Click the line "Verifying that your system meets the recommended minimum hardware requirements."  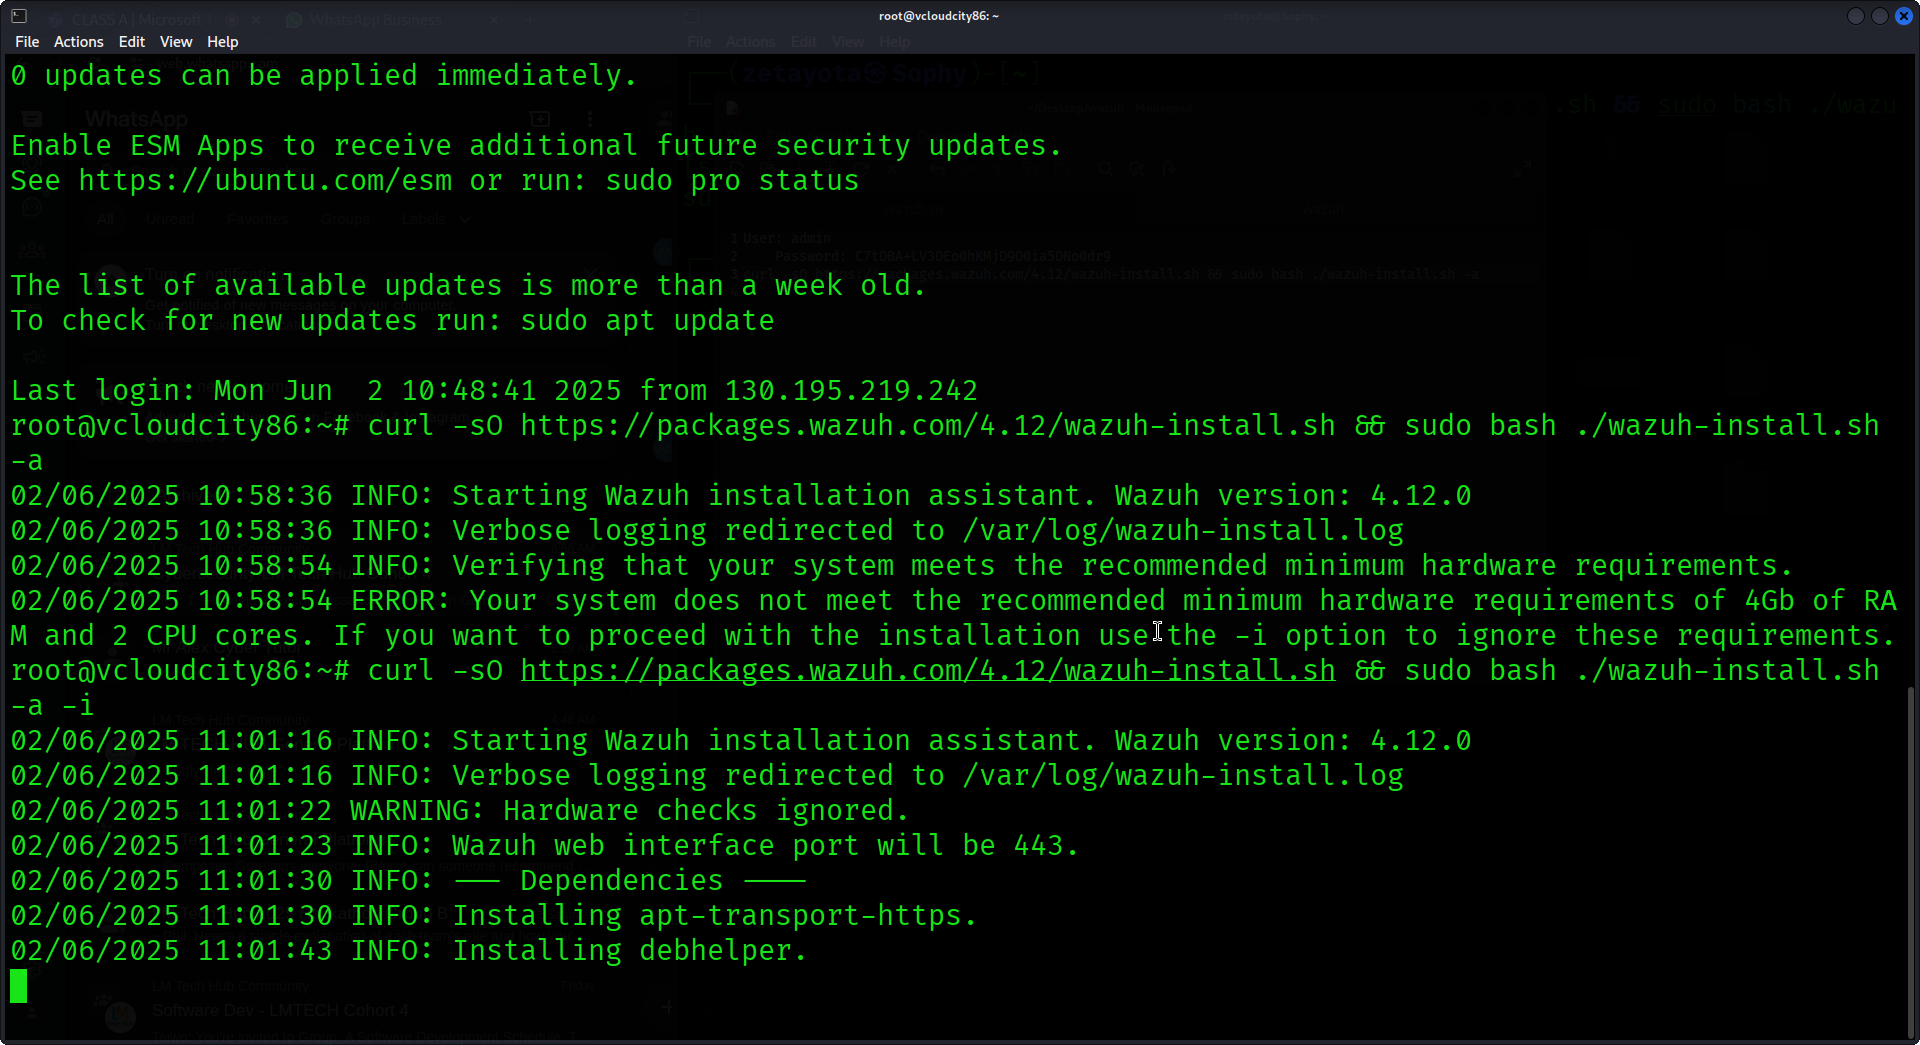coord(1122,566)
